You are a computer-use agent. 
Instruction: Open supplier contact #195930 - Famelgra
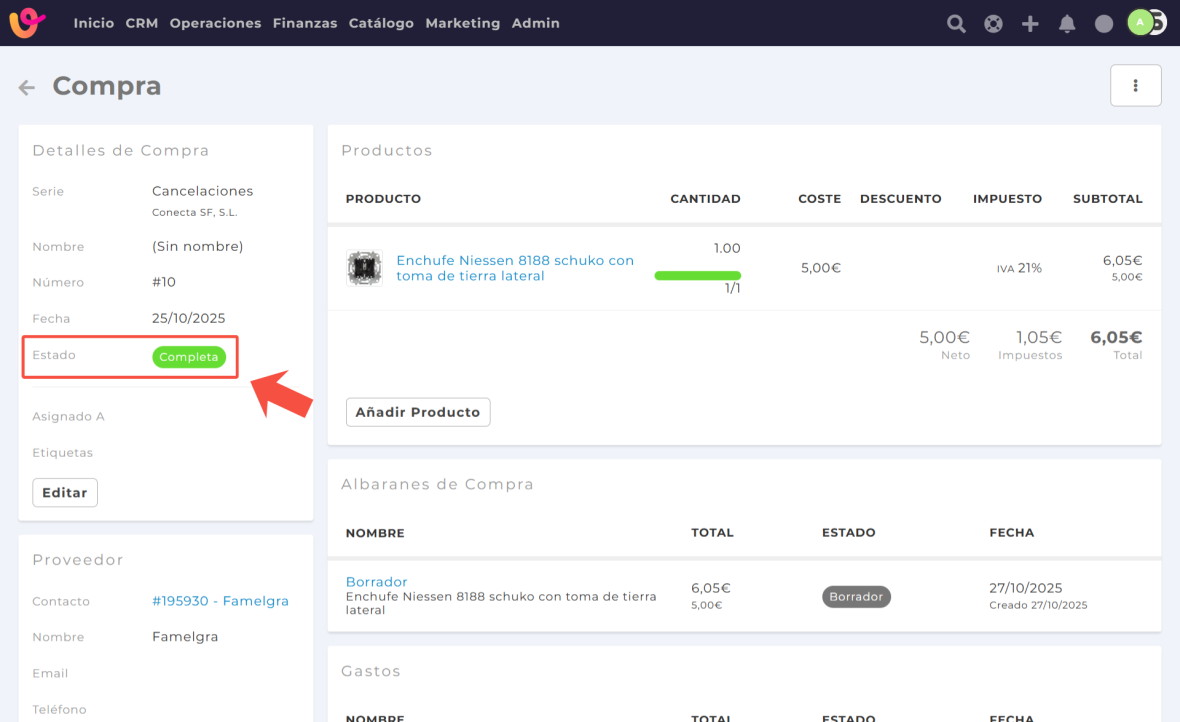click(x=220, y=601)
